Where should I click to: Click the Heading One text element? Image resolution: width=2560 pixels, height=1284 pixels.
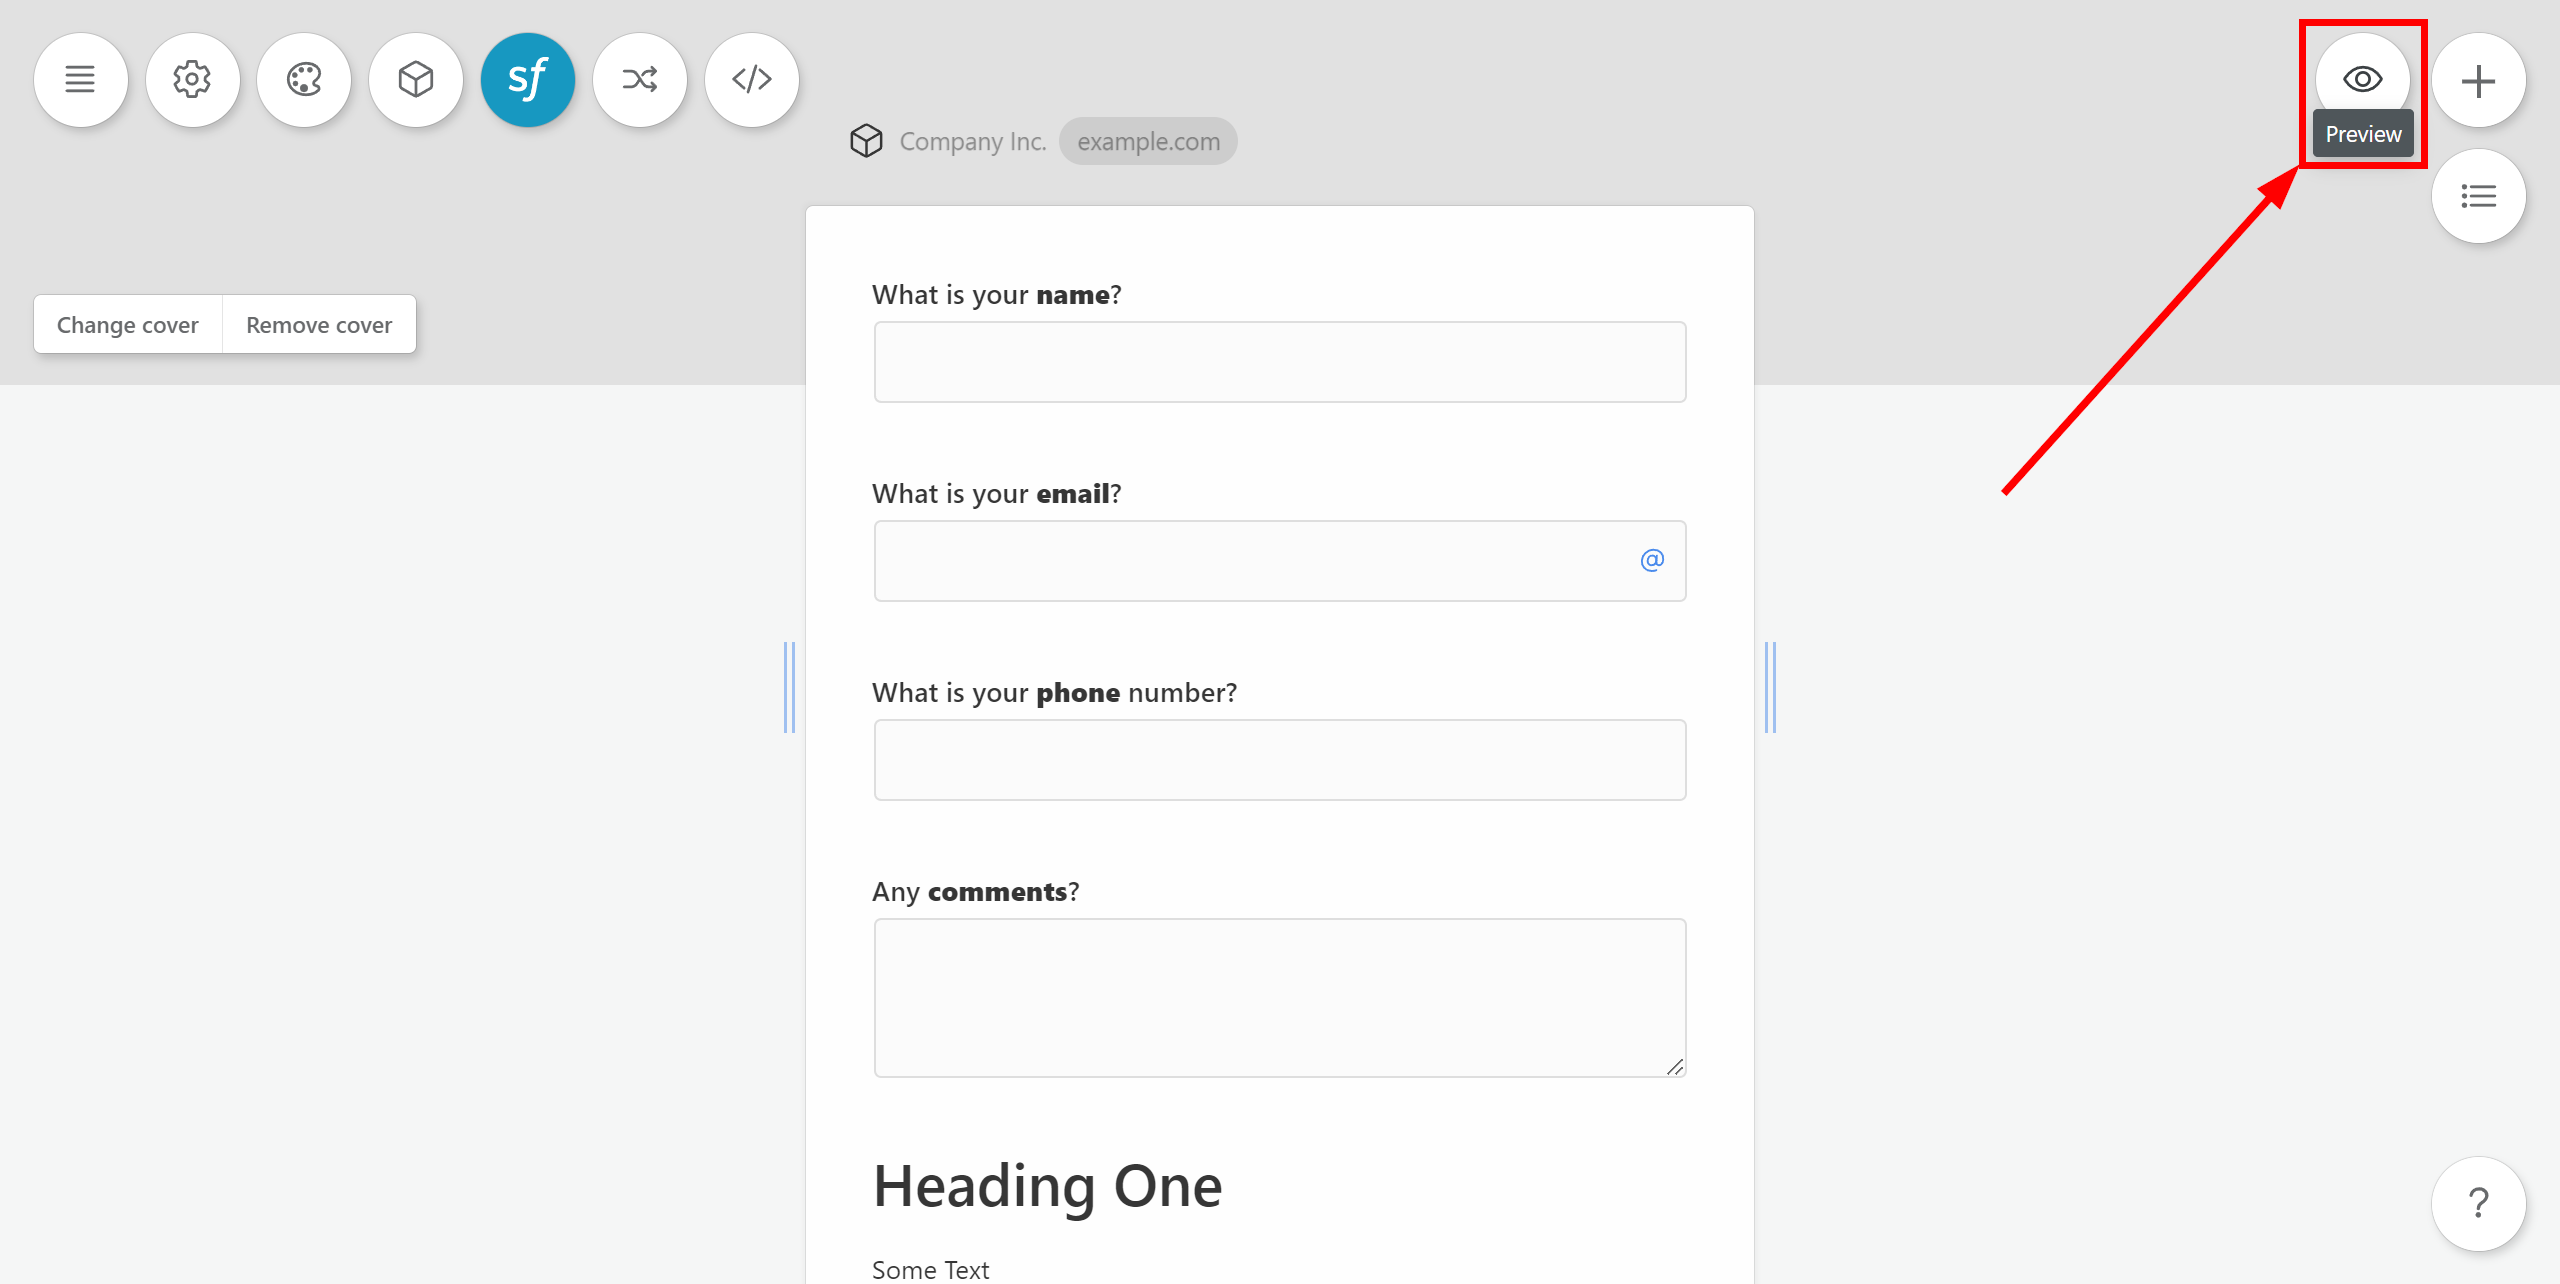pos(1048,1184)
